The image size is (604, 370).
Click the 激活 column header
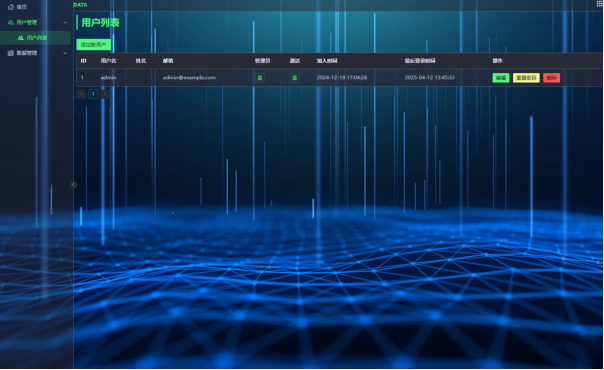click(x=295, y=61)
